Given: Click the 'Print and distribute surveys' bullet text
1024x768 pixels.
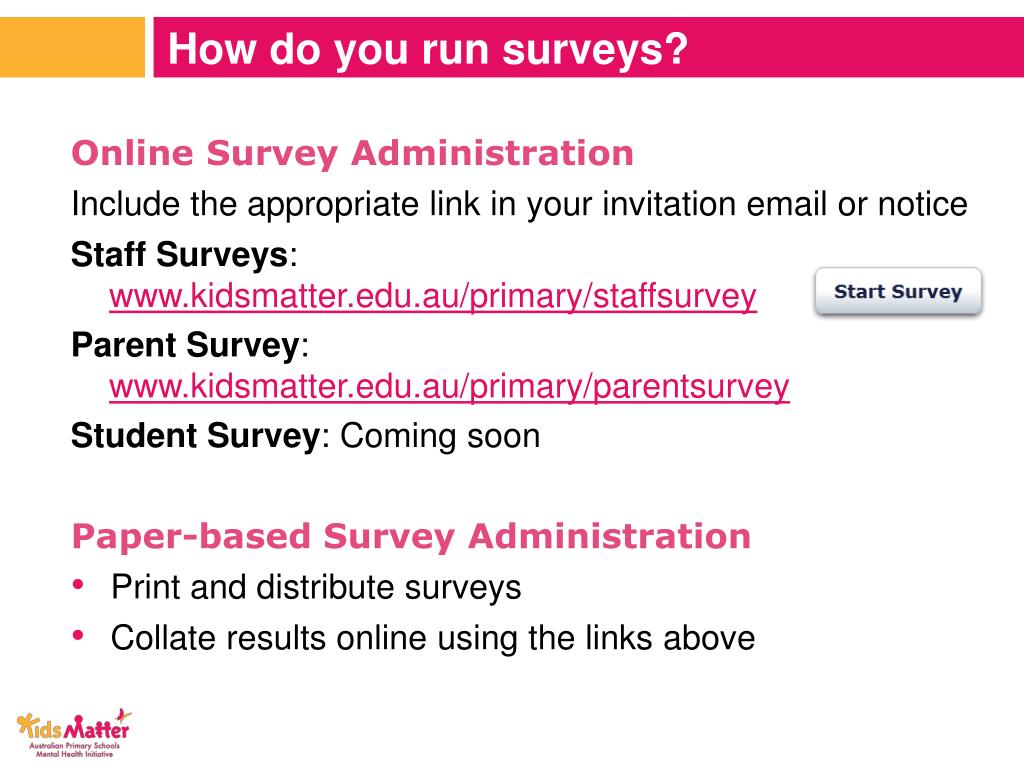Looking at the screenshot, I should pyautogui.click(x=316, y=587).
